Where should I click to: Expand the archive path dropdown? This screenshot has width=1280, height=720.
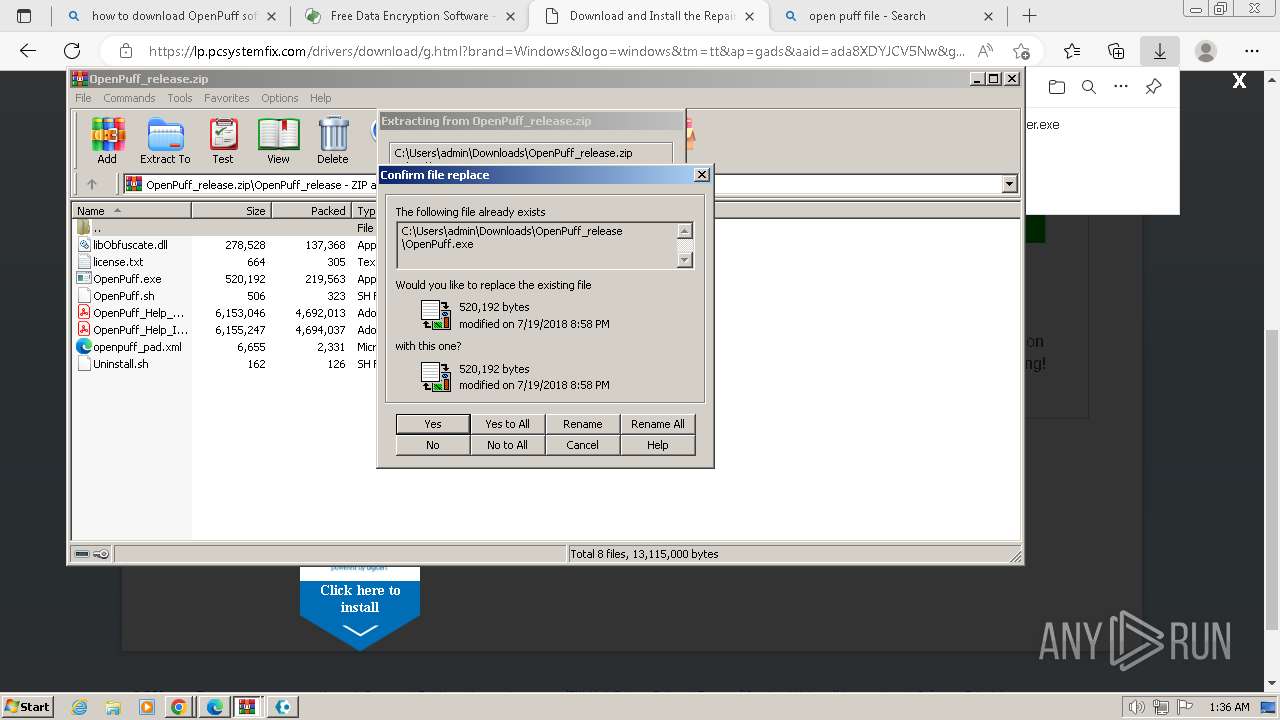pos(1009,184)
